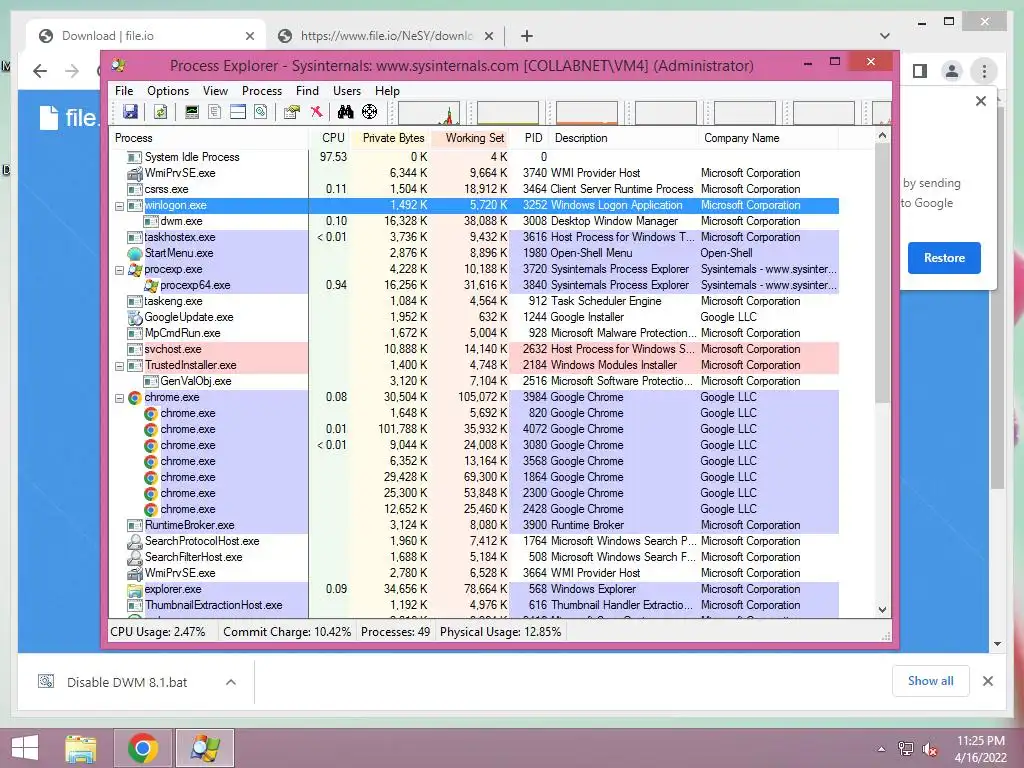
Task: Click CPU Usage status bar entry
Action: point(157,632)
